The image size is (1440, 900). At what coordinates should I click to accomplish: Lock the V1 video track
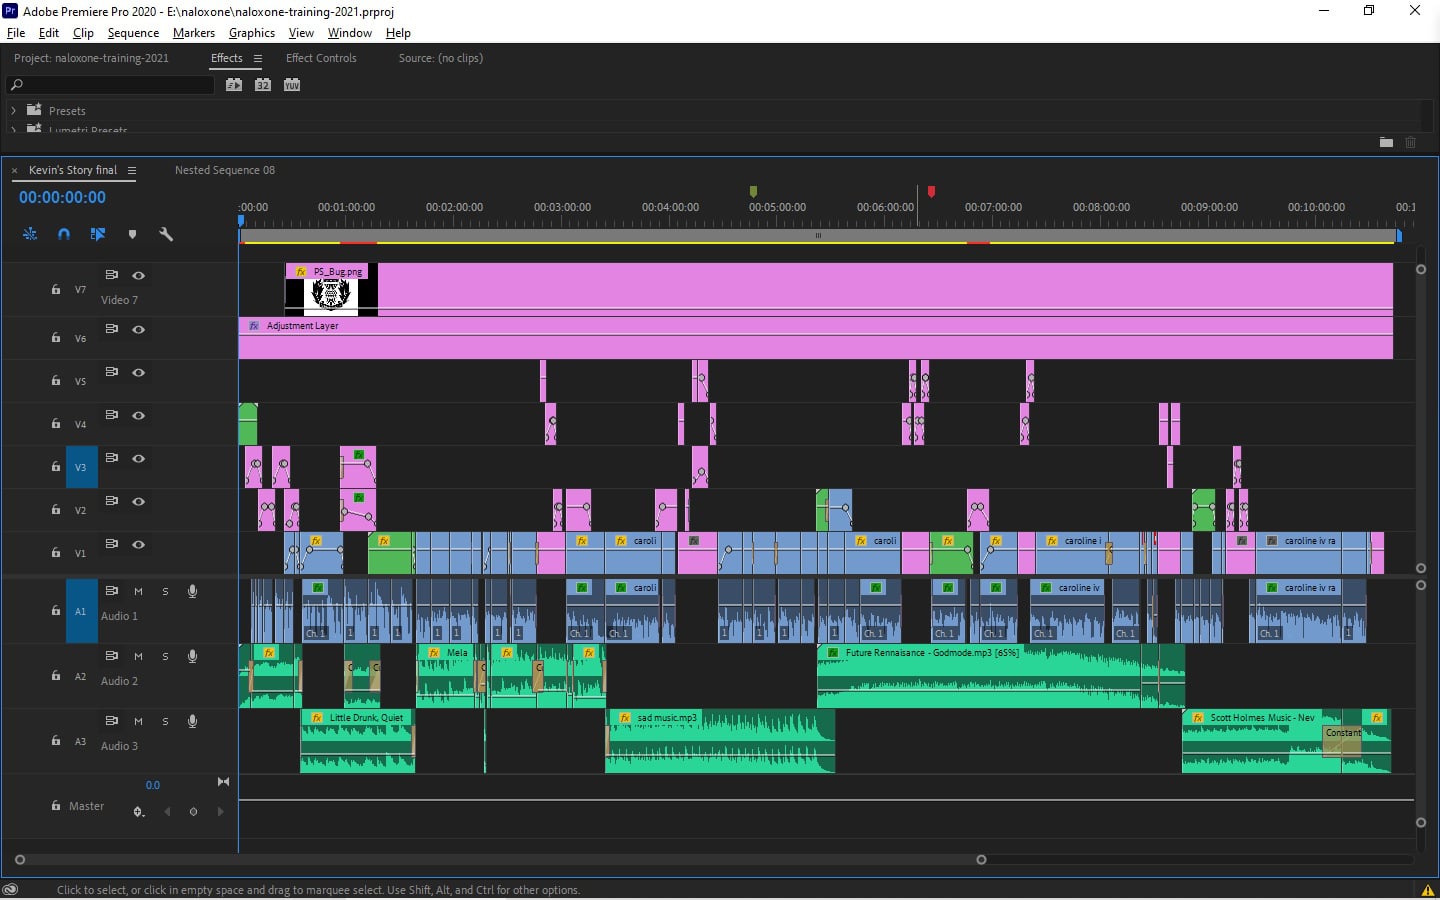[56, 553]
